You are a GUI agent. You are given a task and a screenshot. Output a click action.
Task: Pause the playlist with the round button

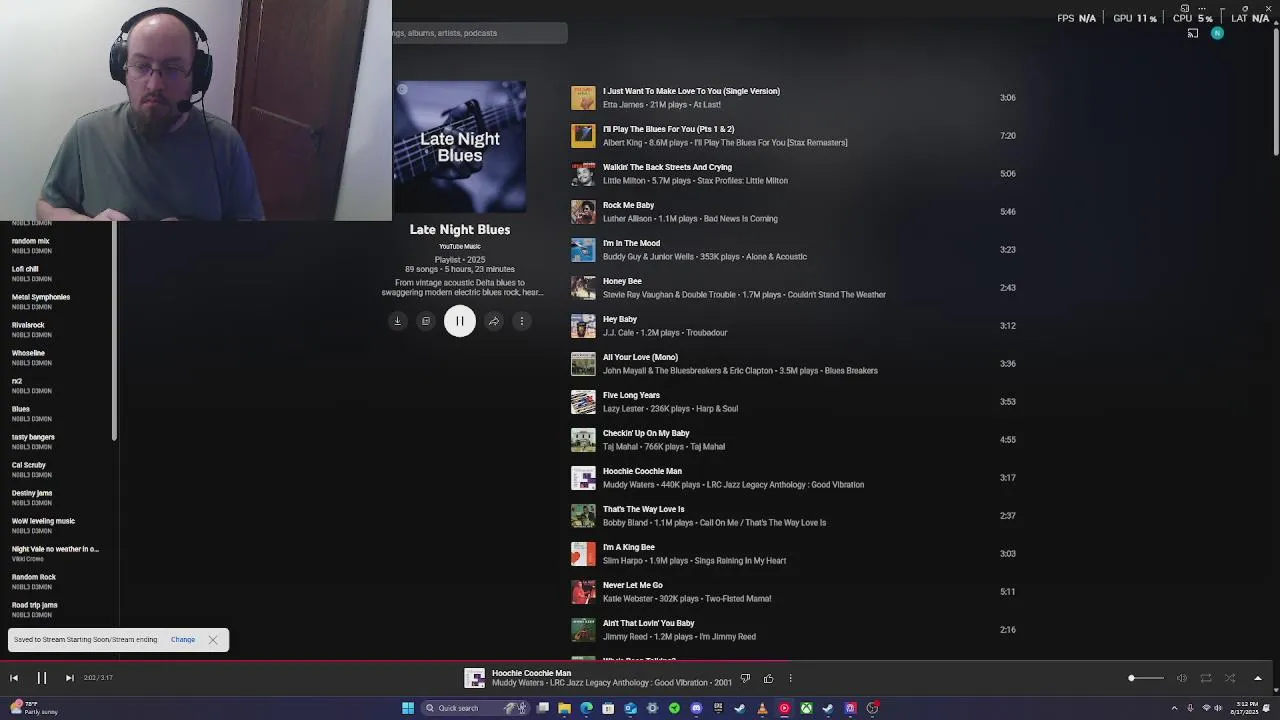pos(460,321)
